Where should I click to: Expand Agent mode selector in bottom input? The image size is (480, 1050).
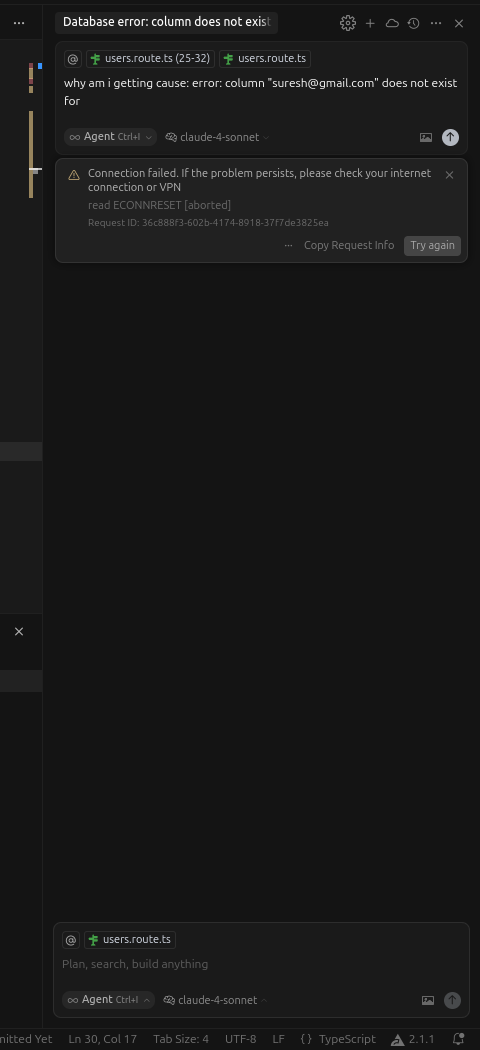(108, 1000)
